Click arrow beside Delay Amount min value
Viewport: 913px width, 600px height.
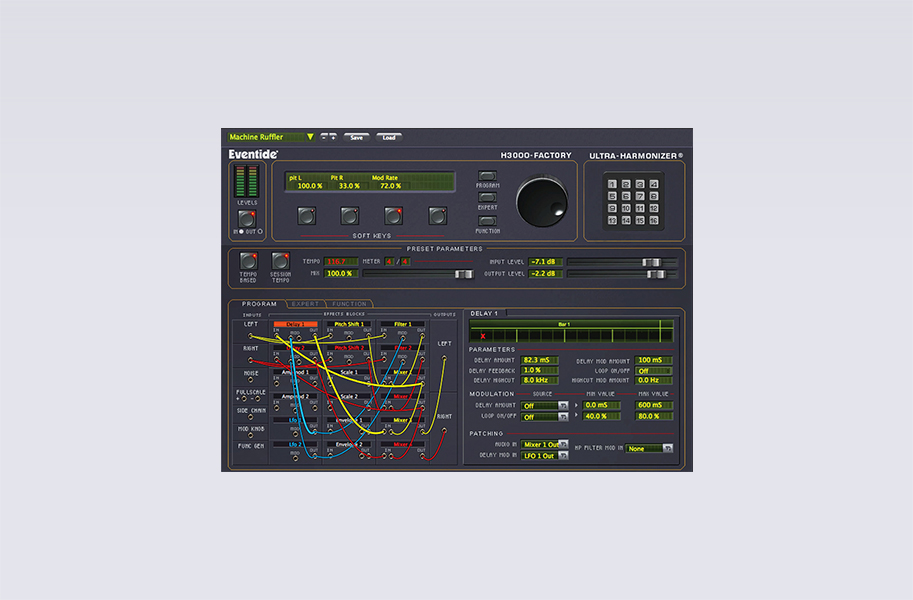point(576,405)
